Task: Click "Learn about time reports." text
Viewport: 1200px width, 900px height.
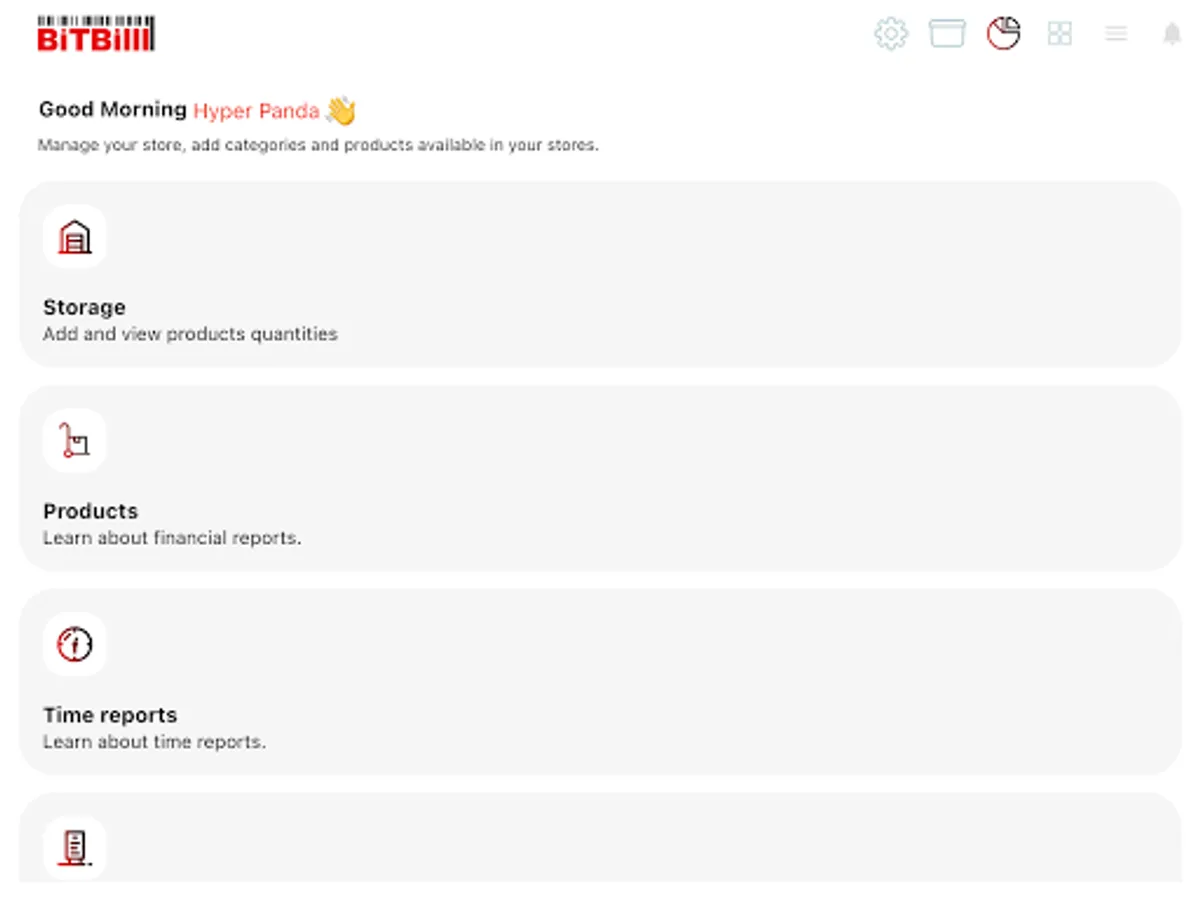Action: [154, 742]
